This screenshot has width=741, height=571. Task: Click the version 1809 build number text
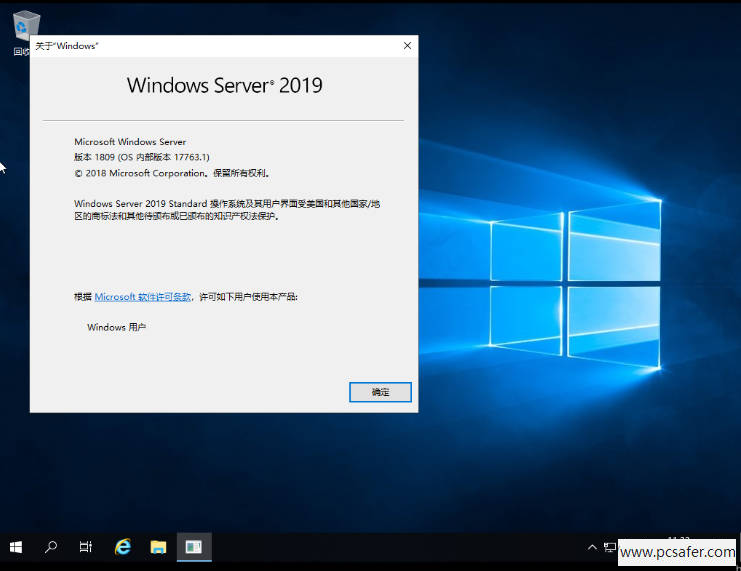coord(142,157)
